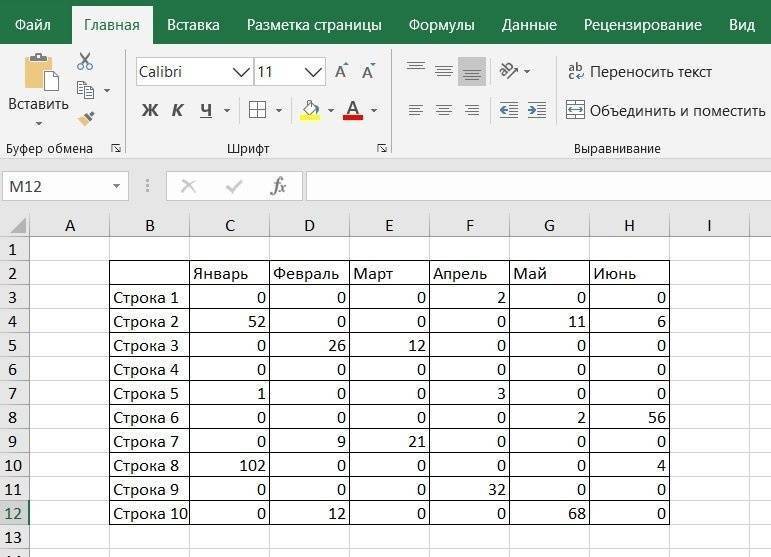771x557 pixels.
Task: Open borders dropdown arrow
Action: [279, 111]
